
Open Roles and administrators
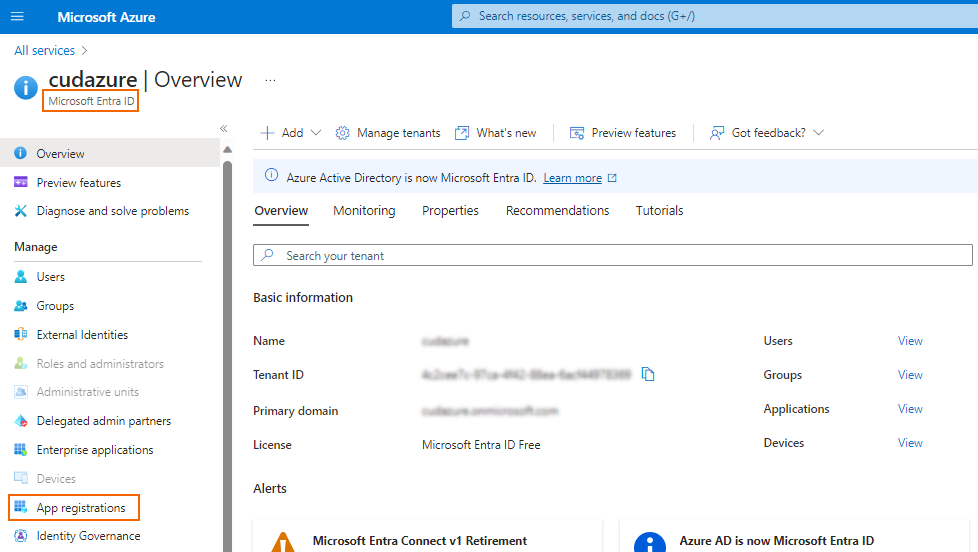(x=100, y=364)
